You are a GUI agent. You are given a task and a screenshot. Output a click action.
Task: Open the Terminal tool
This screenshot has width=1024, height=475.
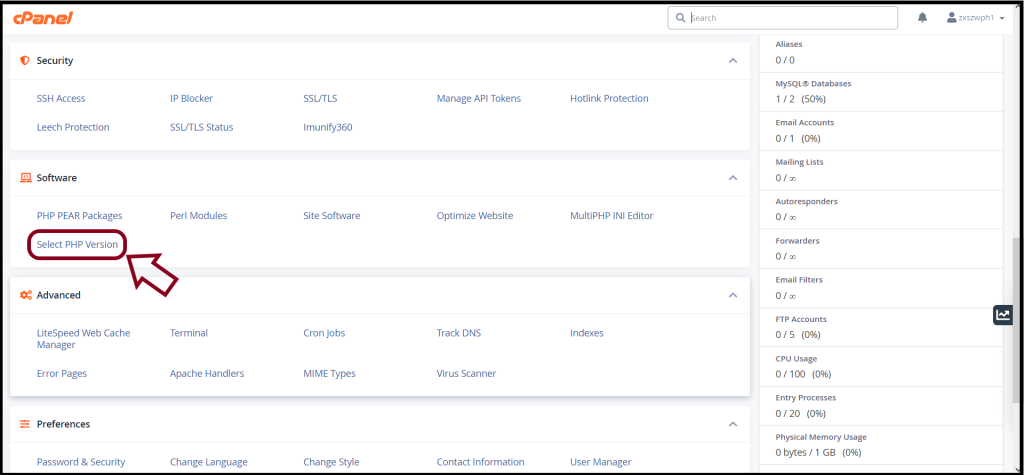[189, 333]
